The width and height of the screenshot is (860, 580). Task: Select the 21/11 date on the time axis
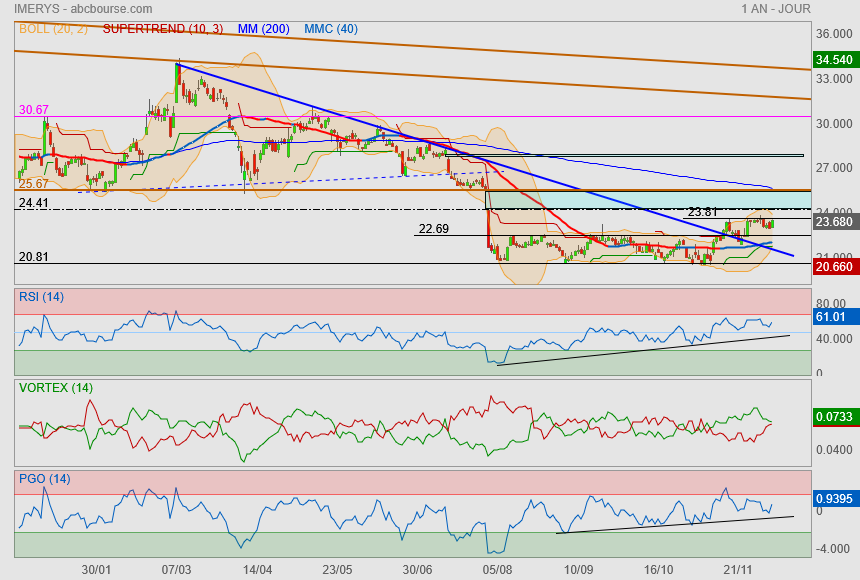737,569
